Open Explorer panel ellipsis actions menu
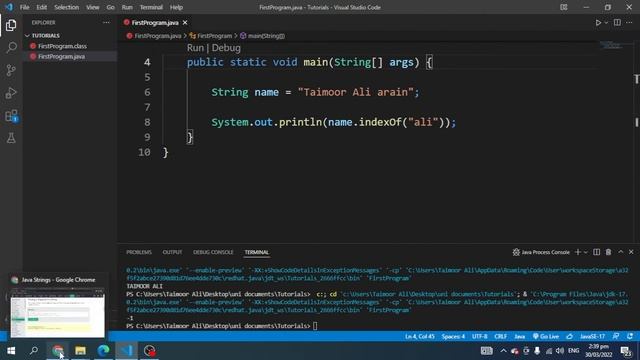Image resolution: width=640 pixels, height=360 pixels. pyautogui.click(x=106, y=23)
